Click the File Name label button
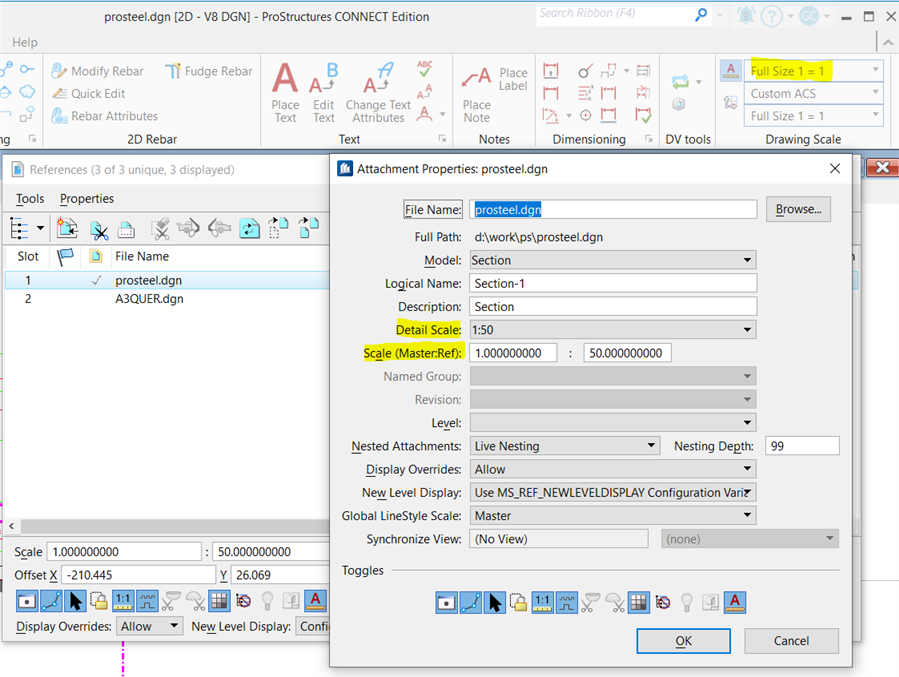This screenshot has height=677, width=899. click(432, 210)
